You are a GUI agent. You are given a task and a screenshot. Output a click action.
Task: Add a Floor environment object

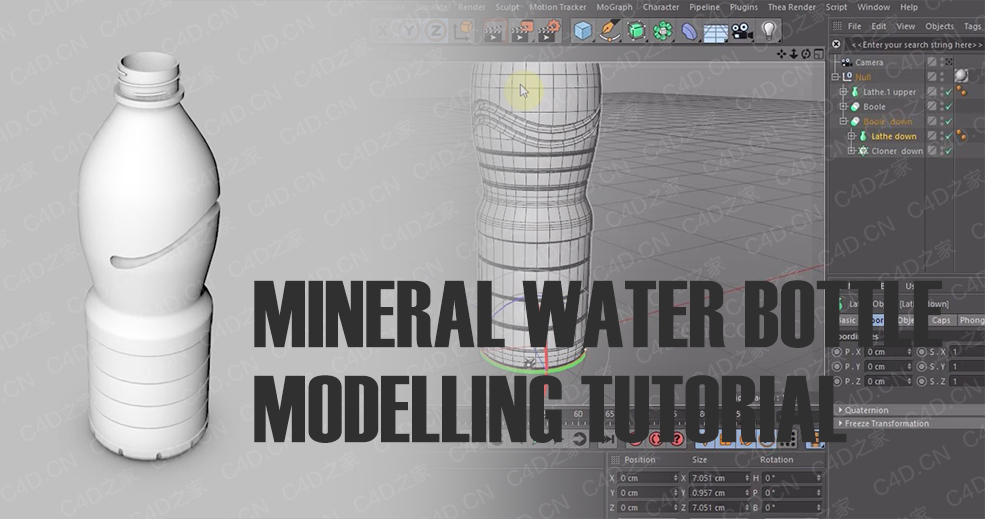715,31
